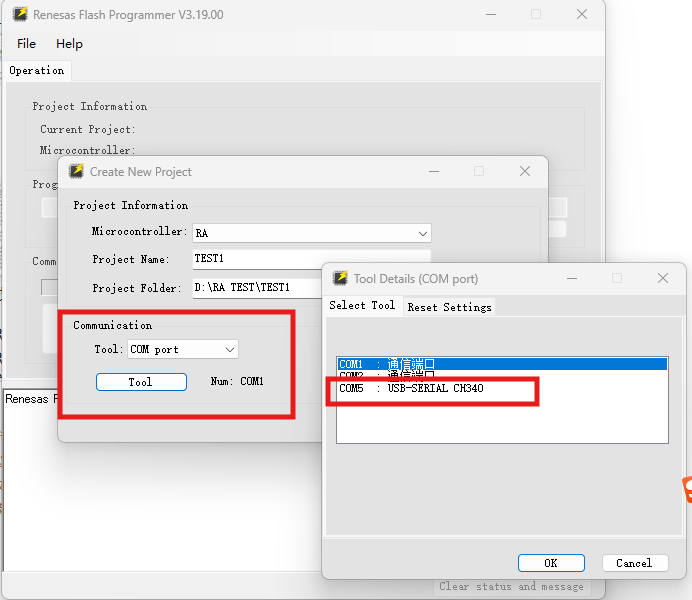Open the Help menu

coord(69,44)
